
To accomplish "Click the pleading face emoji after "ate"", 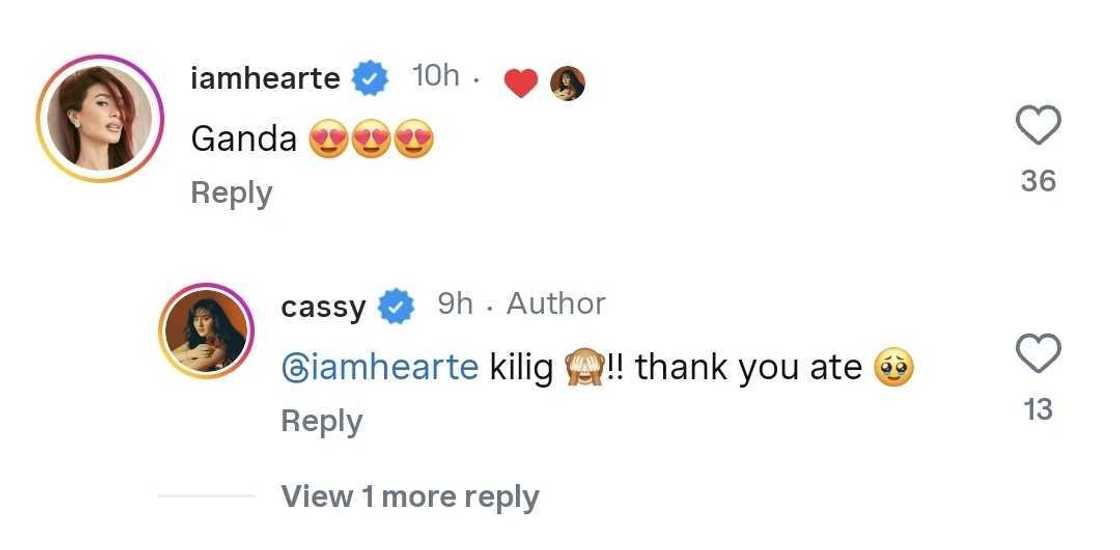I will coord(894,369).
